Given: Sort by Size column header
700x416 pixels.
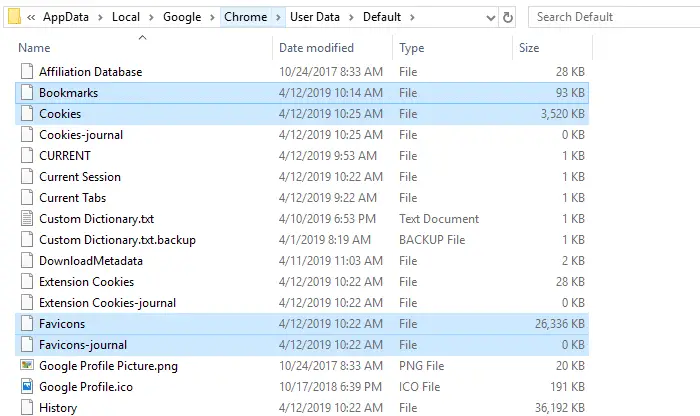Looking at the screenshot, I should pyautogui.click(x=529, y=48).
